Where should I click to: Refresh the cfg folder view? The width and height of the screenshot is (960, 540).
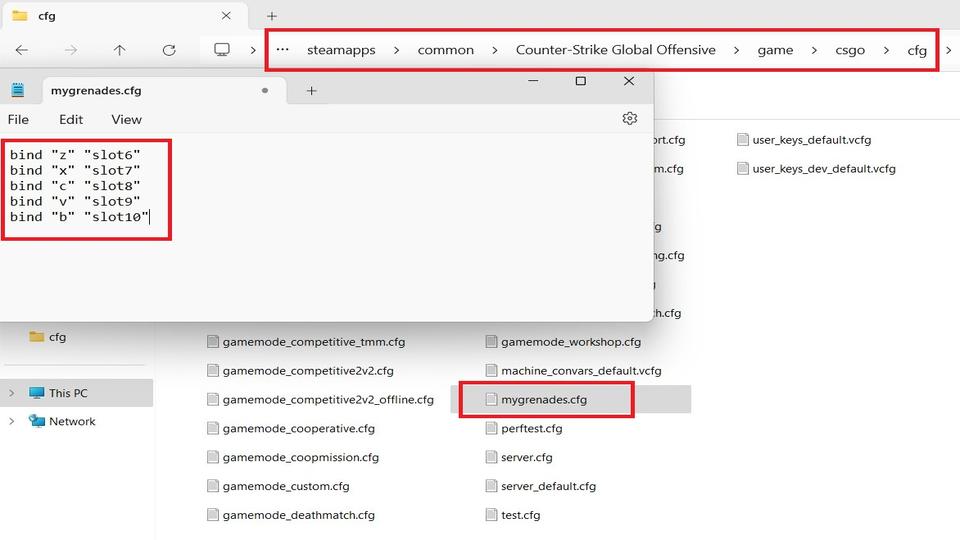click(169, 50)
